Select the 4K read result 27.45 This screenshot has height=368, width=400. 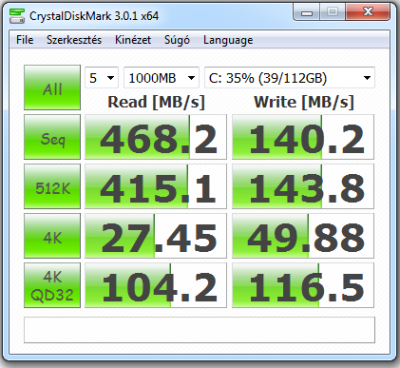(x=156, y=236)
